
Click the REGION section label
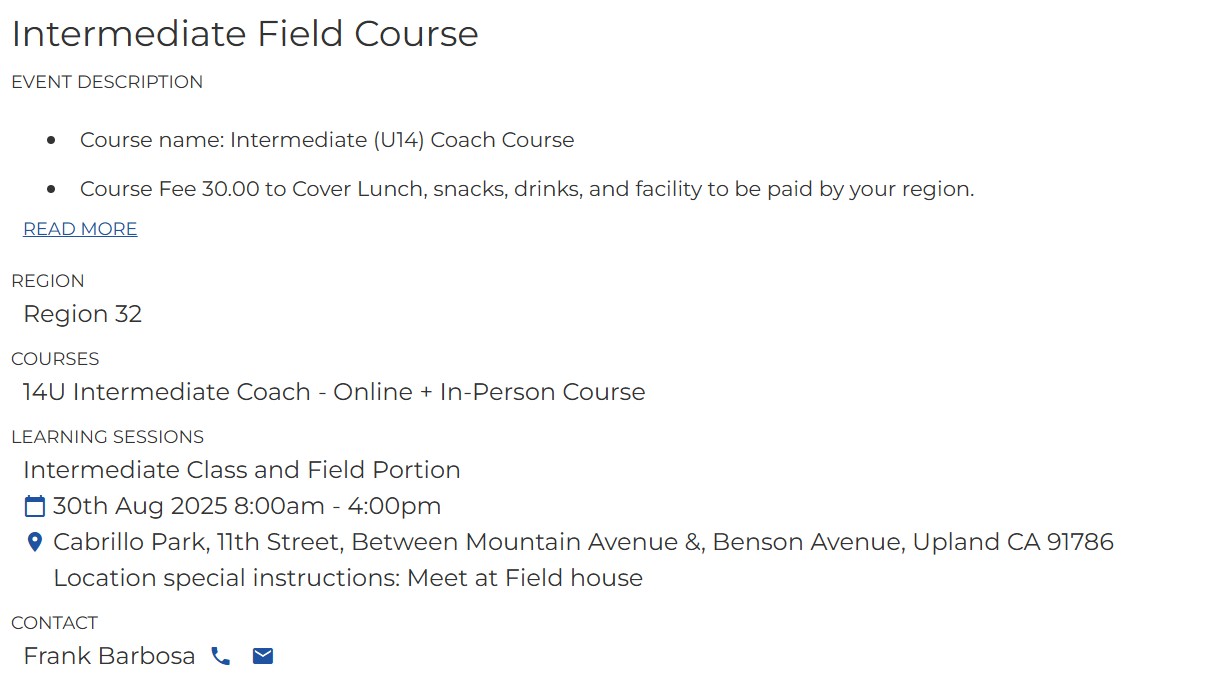click(x=48, y=281)
